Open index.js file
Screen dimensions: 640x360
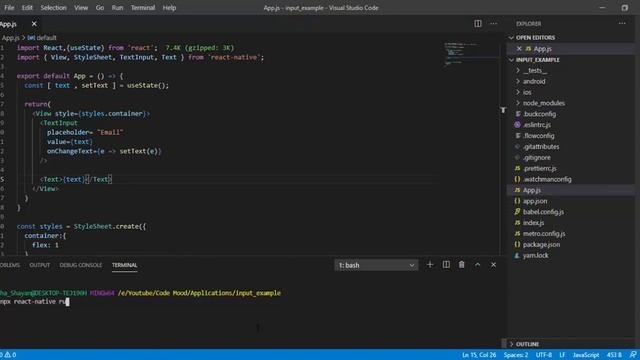pos(533,223)
